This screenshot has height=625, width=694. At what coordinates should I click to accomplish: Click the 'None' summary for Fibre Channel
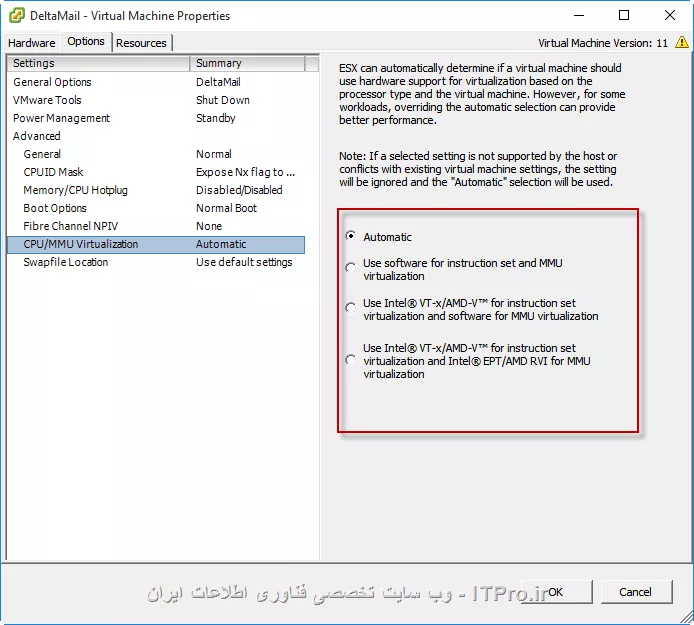point(209,226)
